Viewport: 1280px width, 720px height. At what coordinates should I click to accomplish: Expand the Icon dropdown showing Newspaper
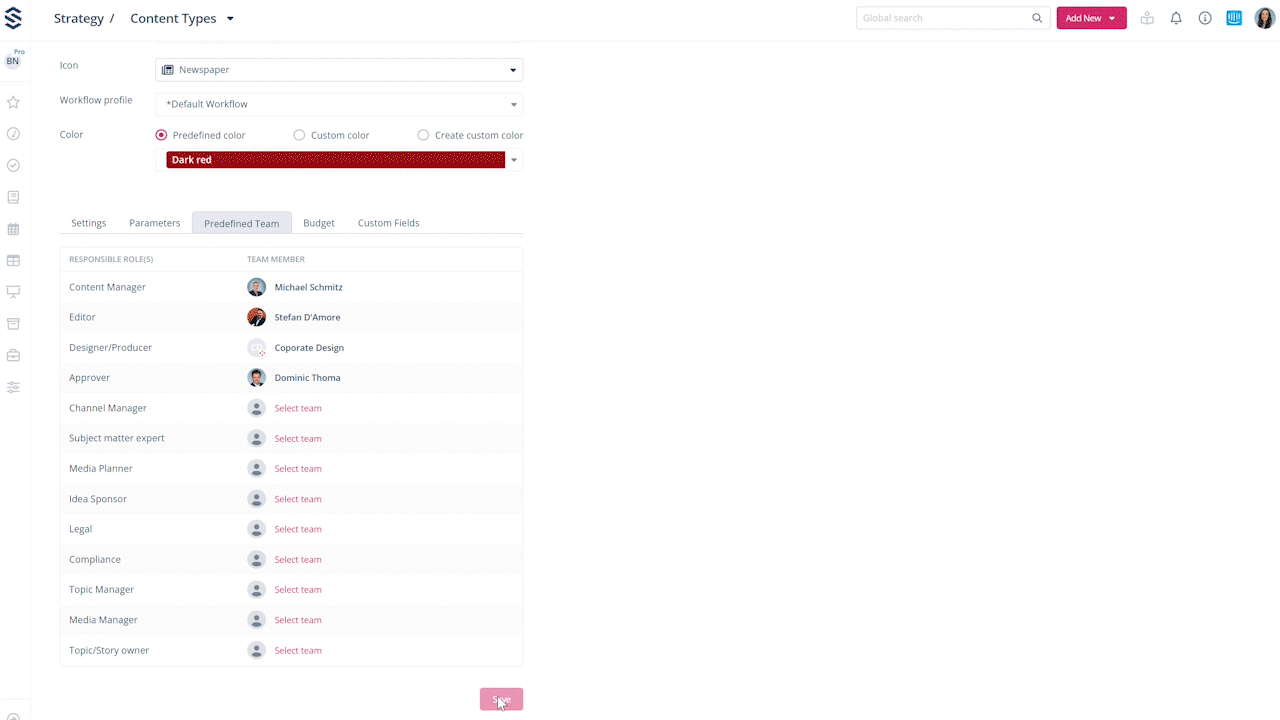coord(339,70)
